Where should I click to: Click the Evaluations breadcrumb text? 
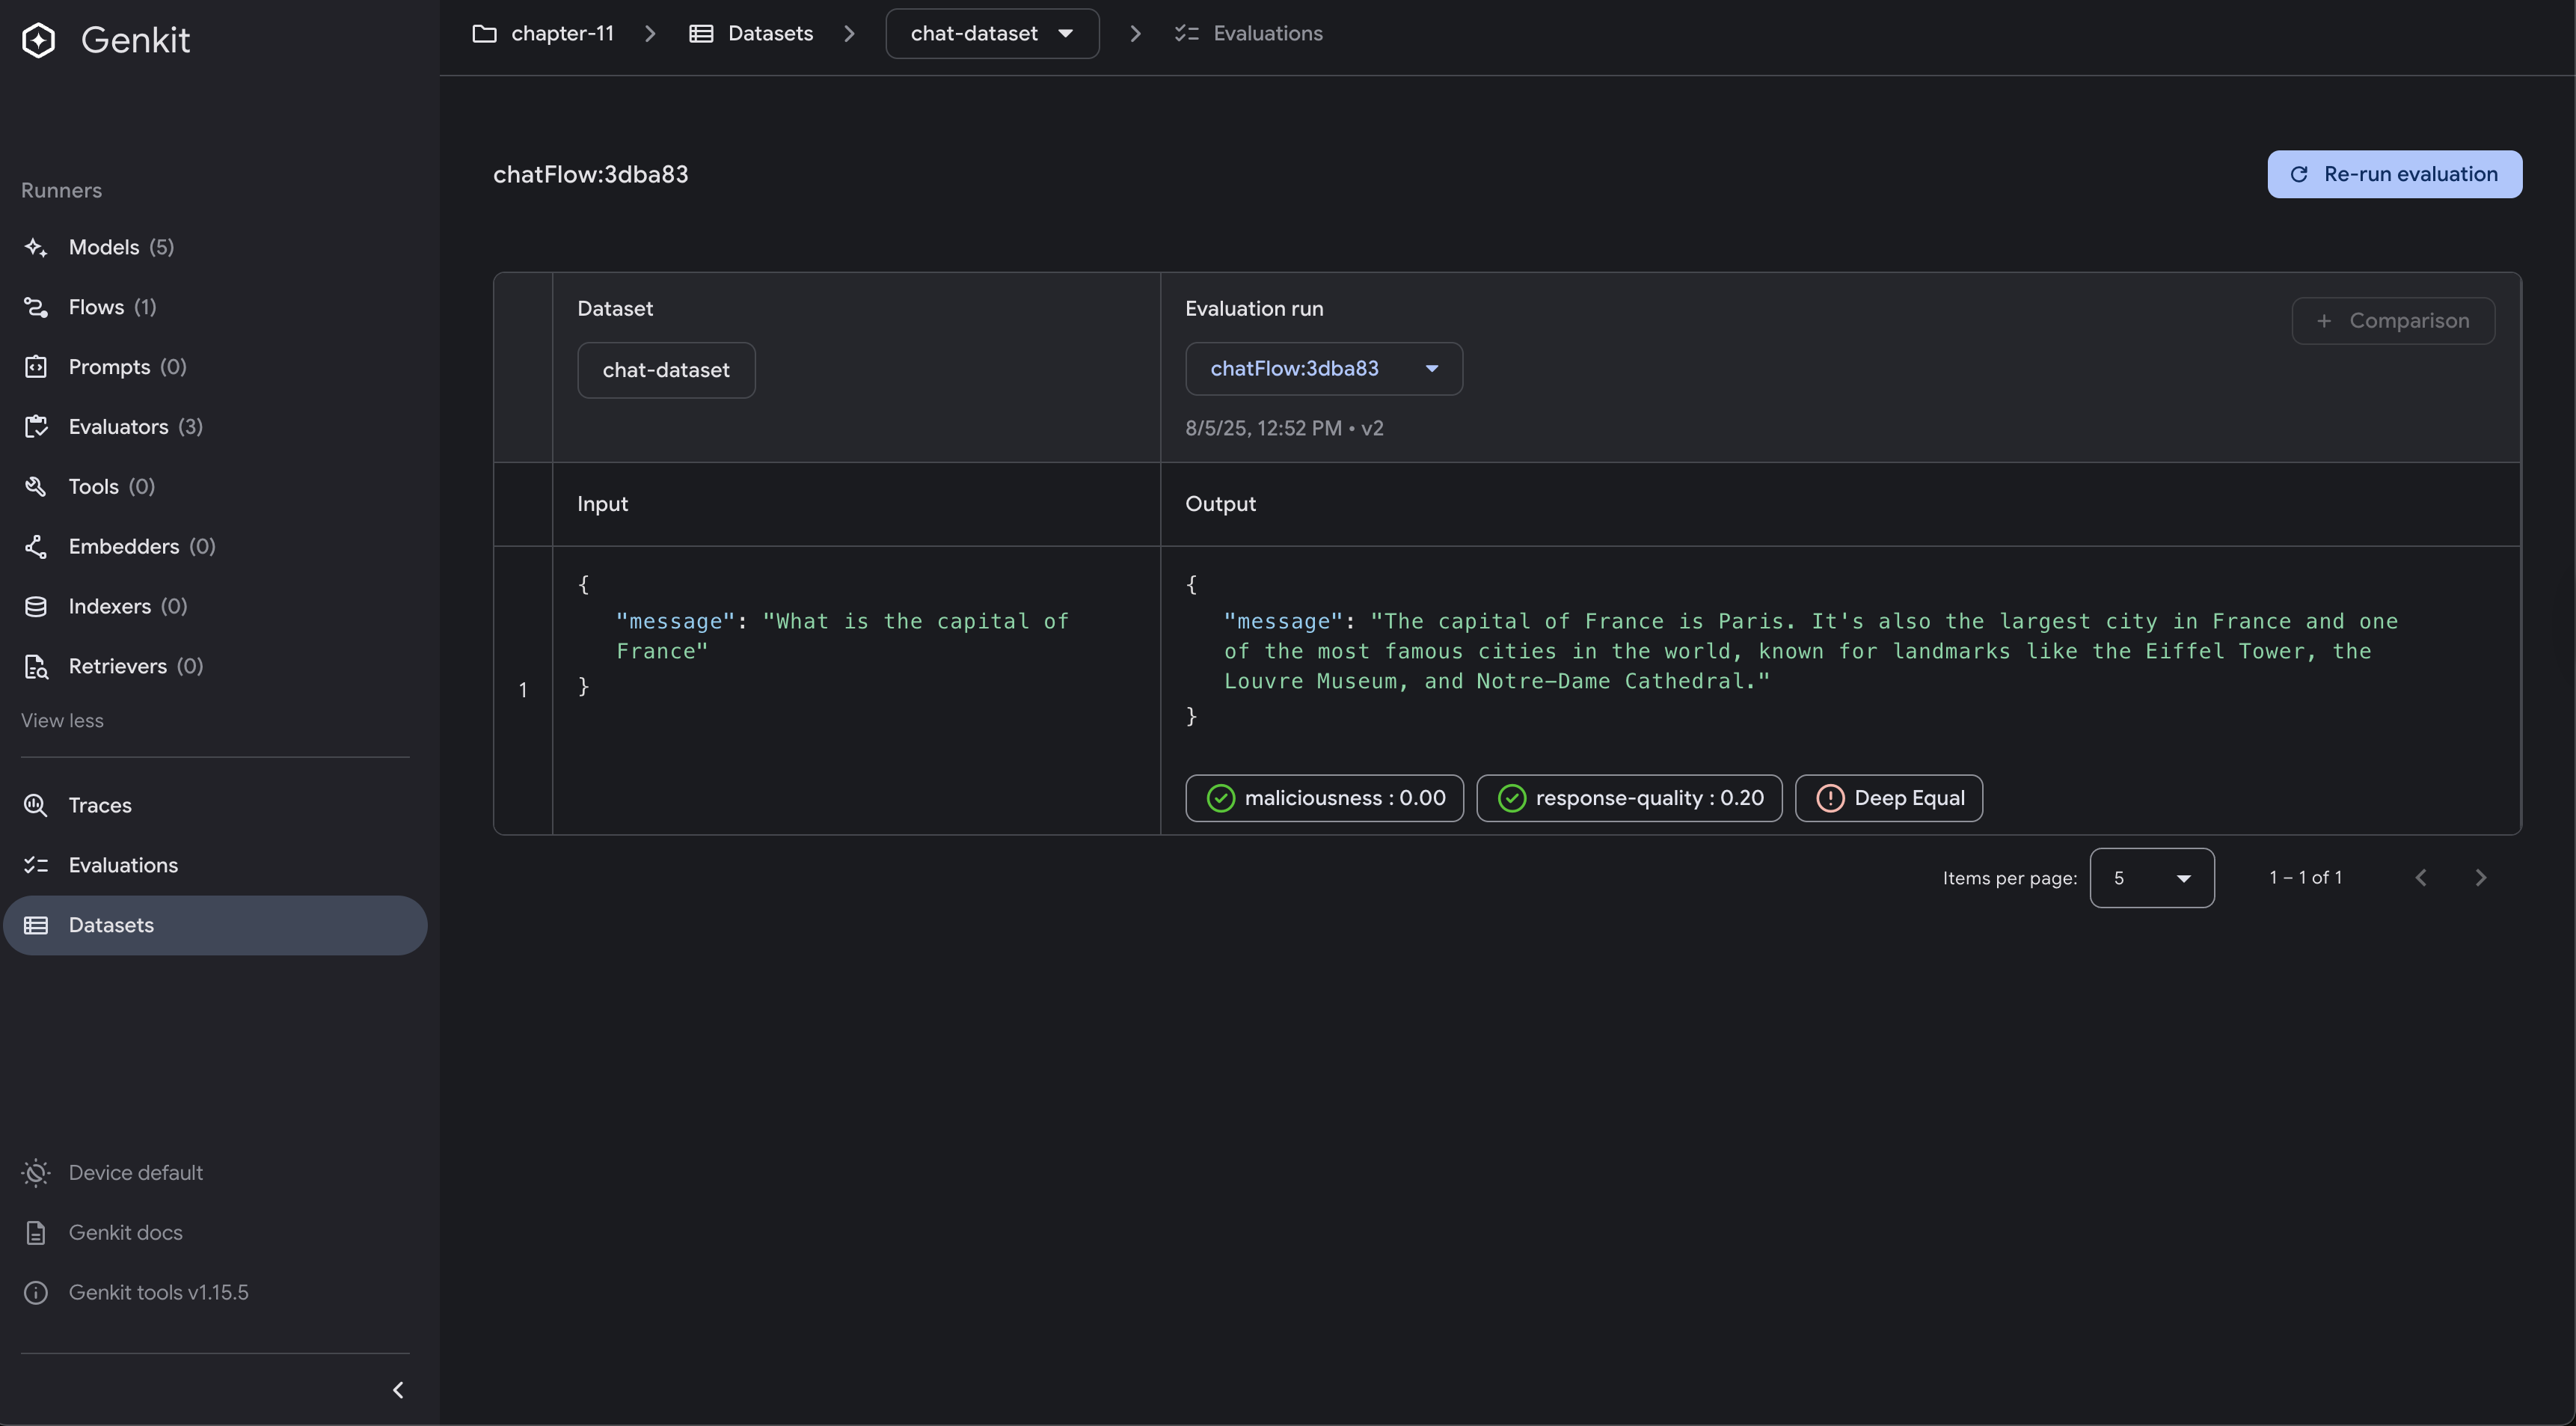[x=1267, y=33]
